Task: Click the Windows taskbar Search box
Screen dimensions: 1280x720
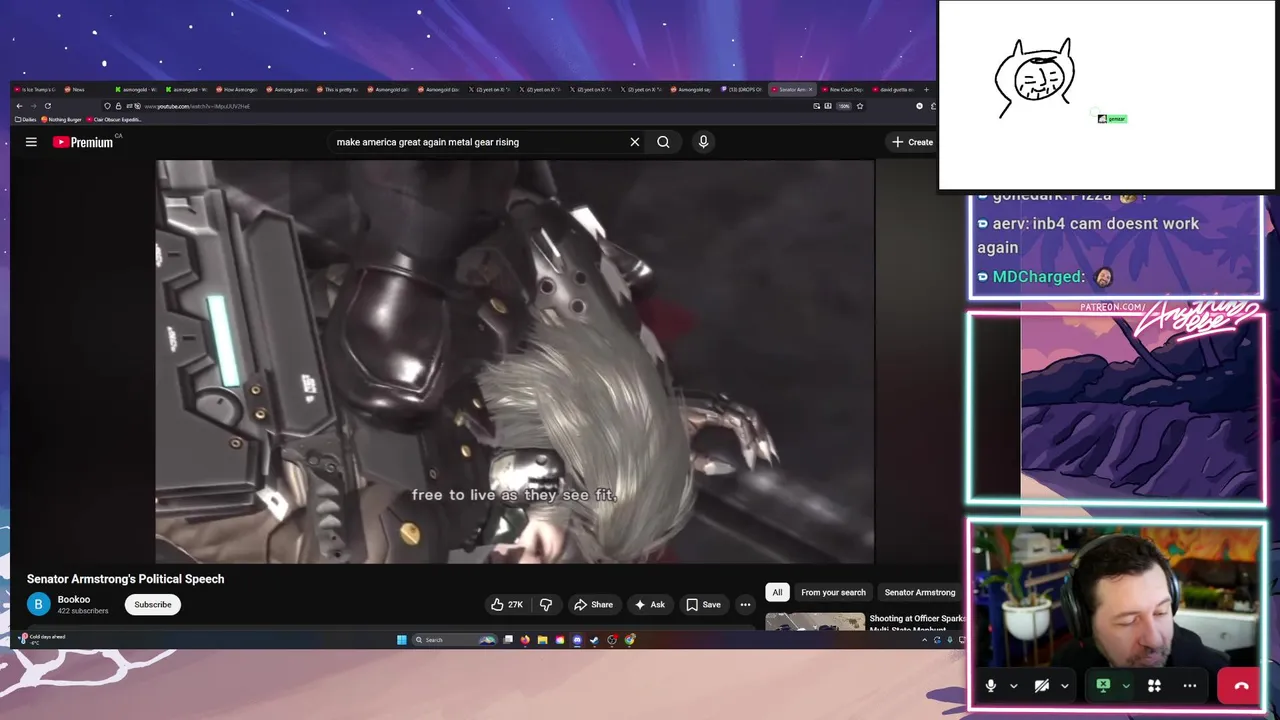Action: coord(455,640)
